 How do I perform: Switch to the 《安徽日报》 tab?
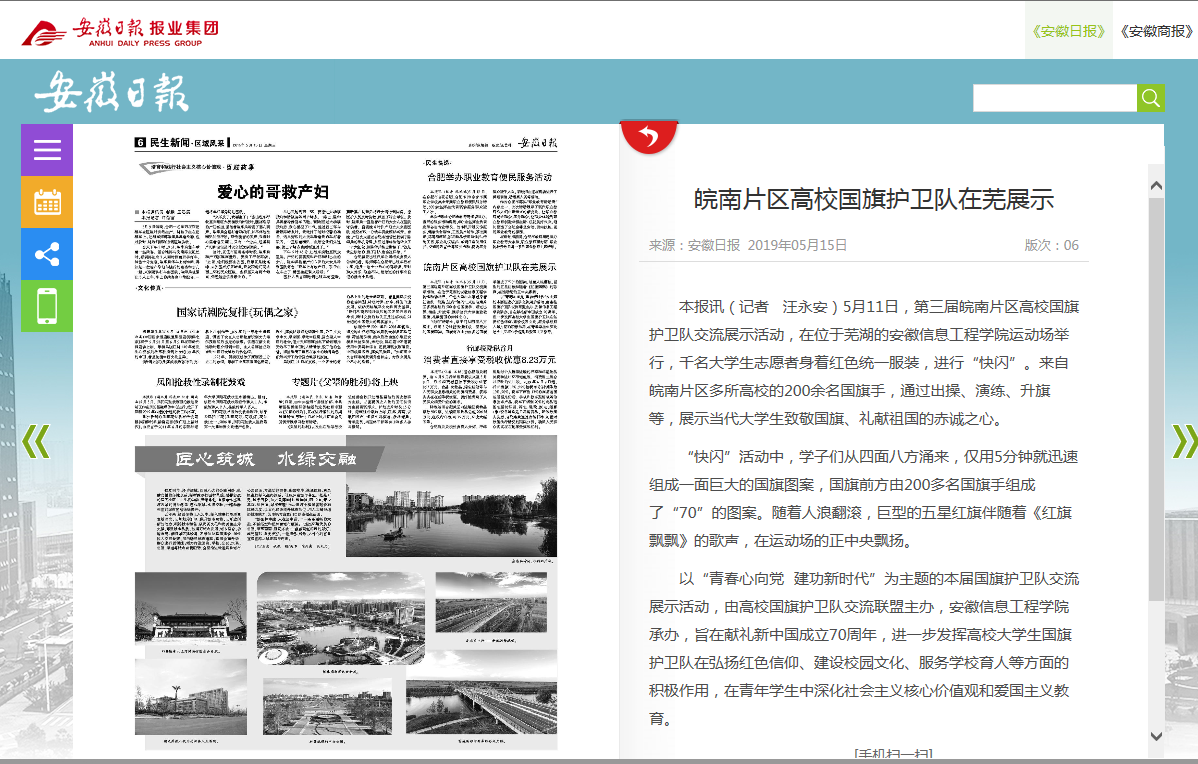pyautogui.click(x=1068, y=30)
